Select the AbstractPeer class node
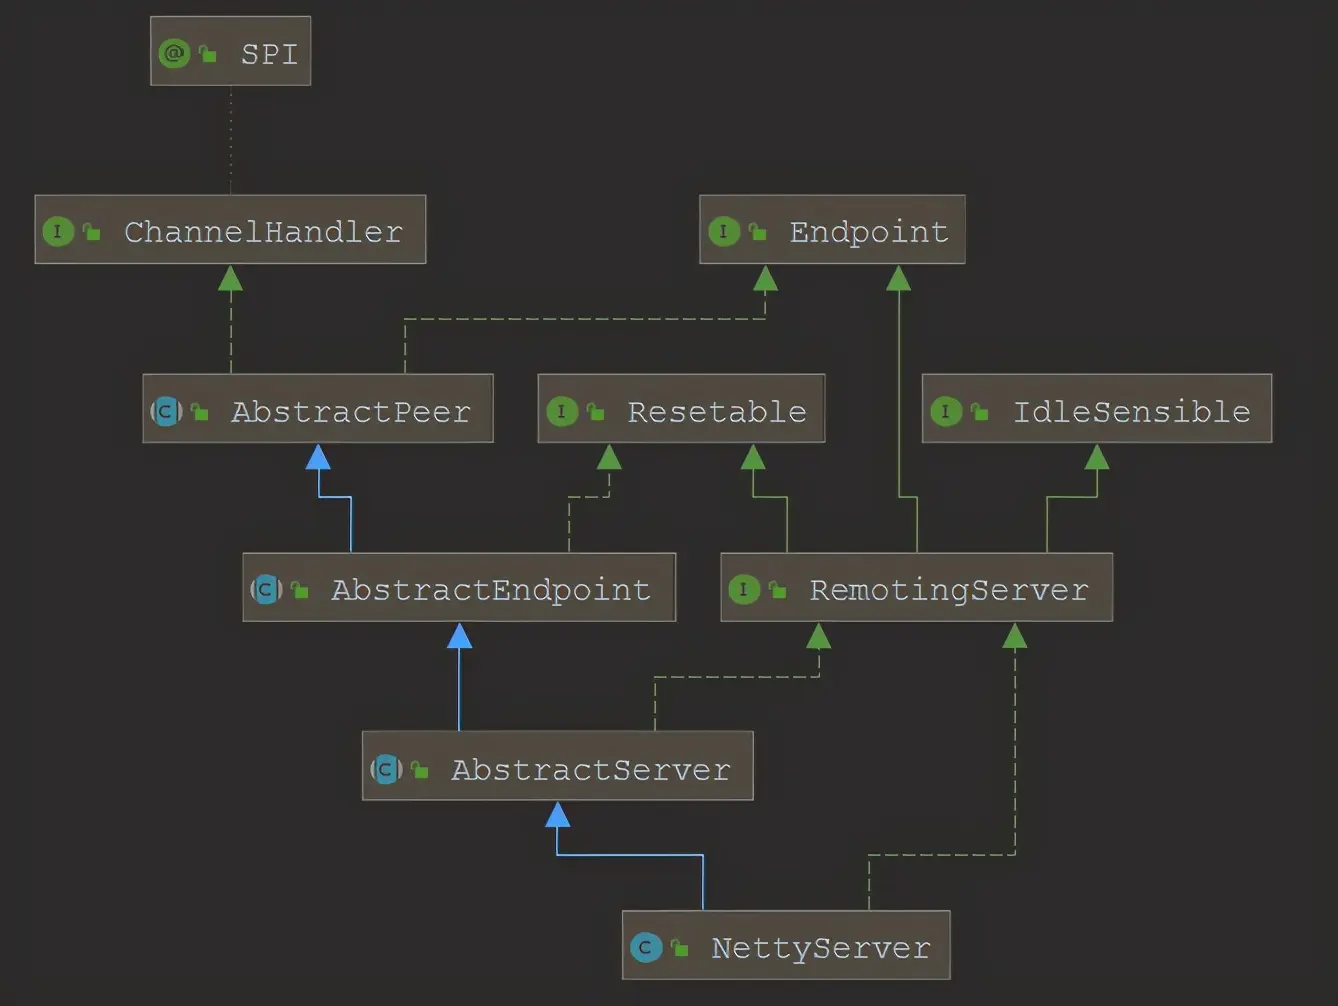This screenshot has height=1006, width=1338. click(318, 408)
